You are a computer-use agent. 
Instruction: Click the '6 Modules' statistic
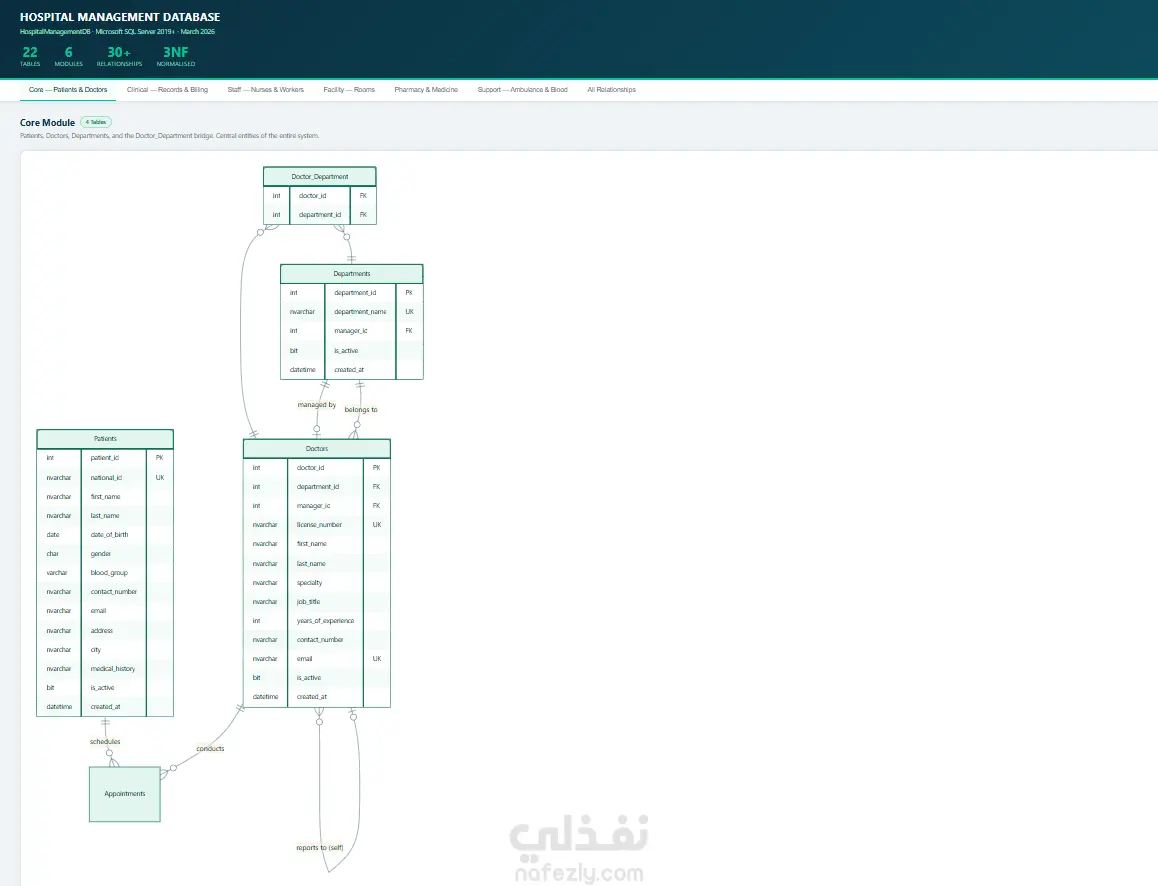(x=69, y=56)
